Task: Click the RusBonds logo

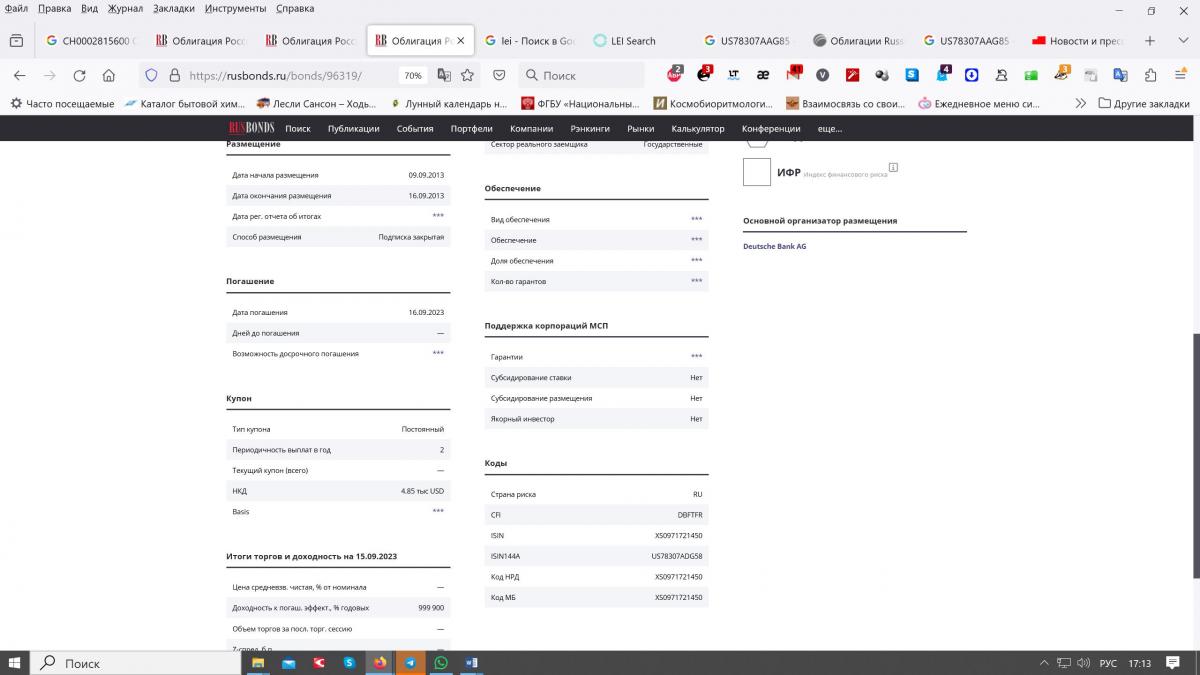Action: click(x=251, y=128)
